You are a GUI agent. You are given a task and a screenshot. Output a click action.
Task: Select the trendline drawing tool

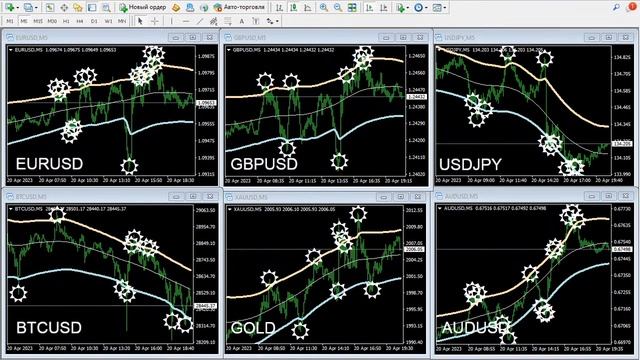click(200, 21)
